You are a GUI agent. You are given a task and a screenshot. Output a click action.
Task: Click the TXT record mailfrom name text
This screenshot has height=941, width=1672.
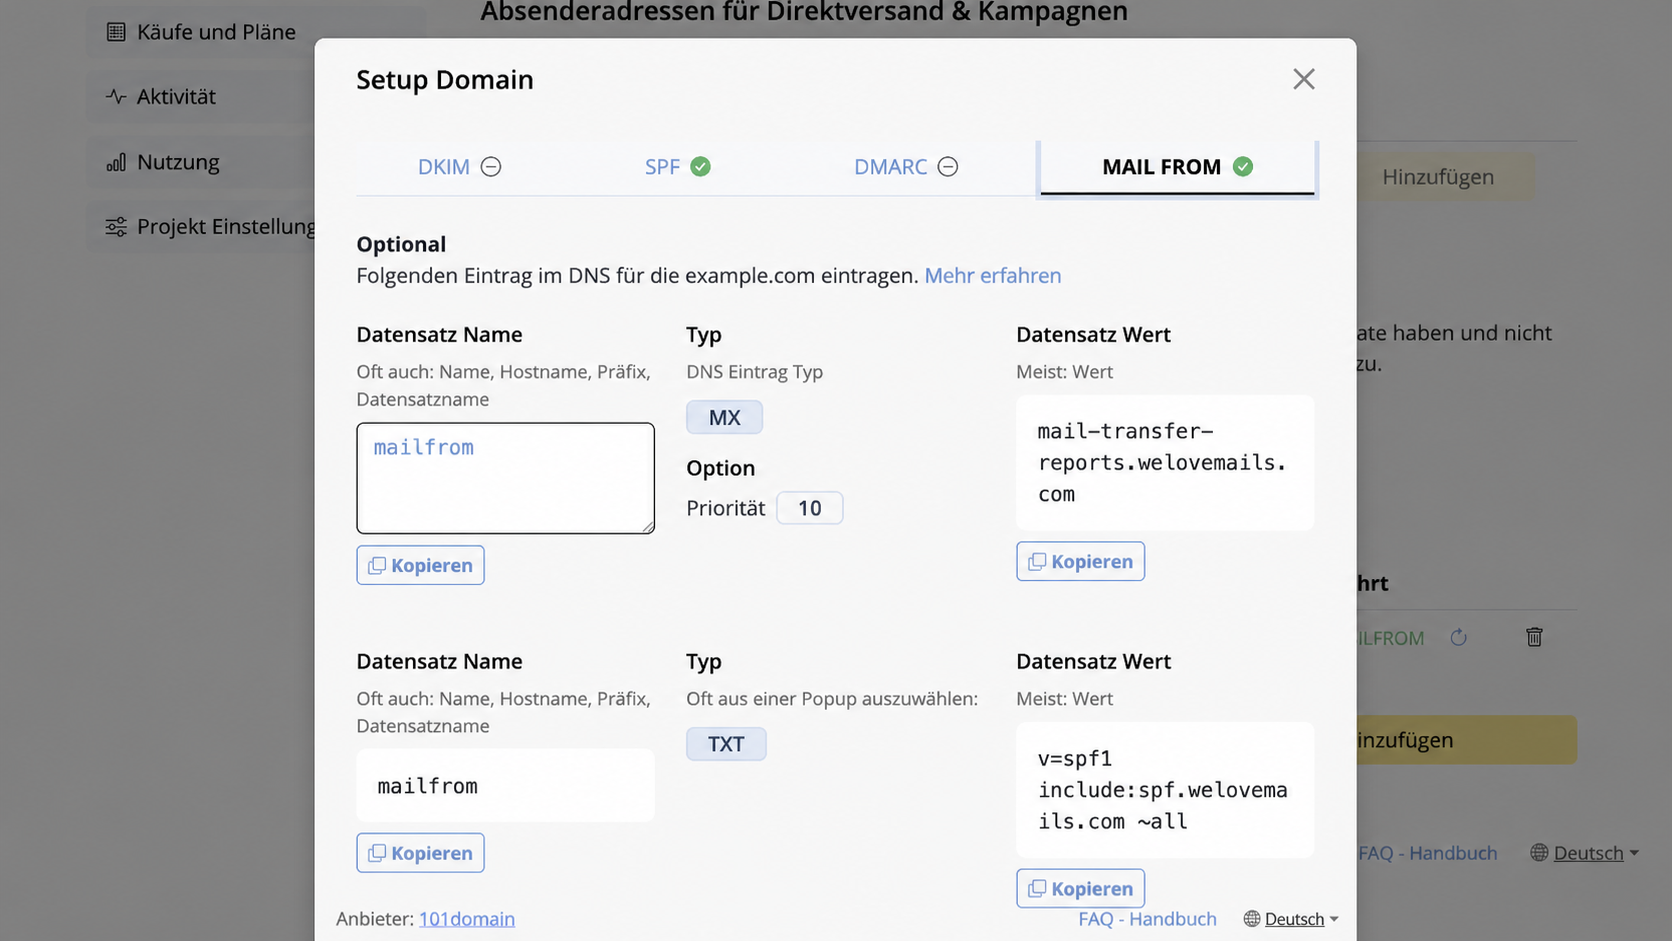(428, 786)
